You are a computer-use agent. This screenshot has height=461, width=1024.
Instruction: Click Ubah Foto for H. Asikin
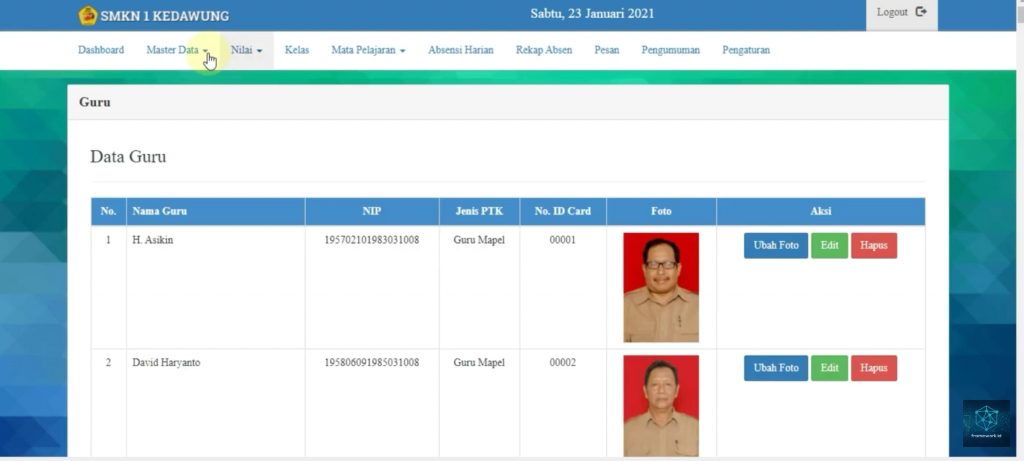[x=775, y=246]
